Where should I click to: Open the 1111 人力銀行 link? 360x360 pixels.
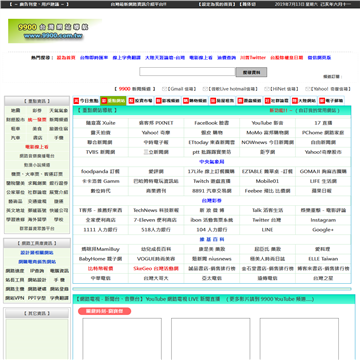coord(101,230)
